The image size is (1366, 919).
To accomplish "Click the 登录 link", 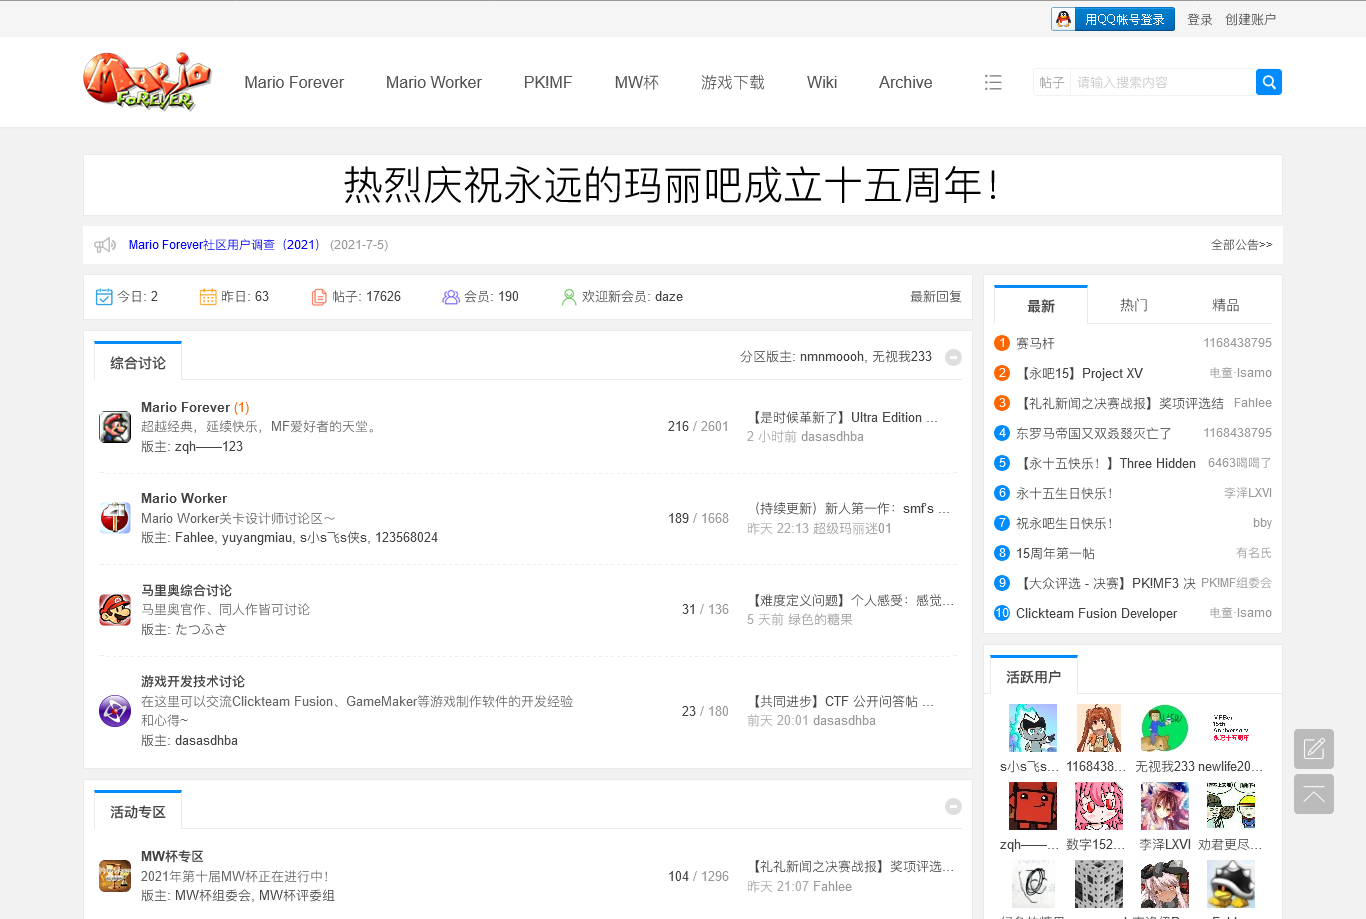I will coord(1200,19).
